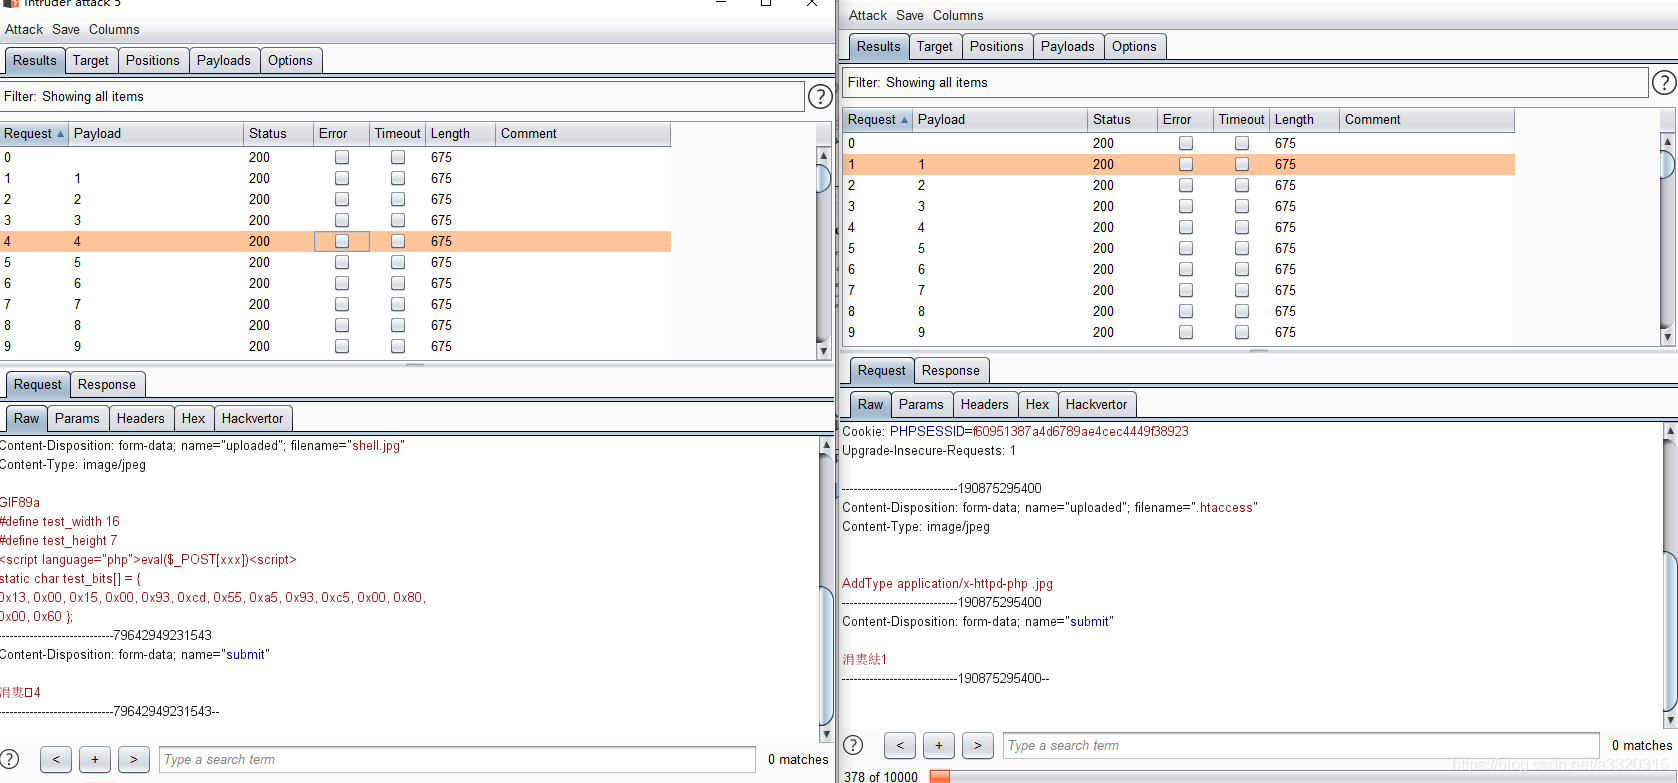Click Filter: Showing all items bar right window
Viewport: 1678px width, 783px height.
pos(1246,82)
